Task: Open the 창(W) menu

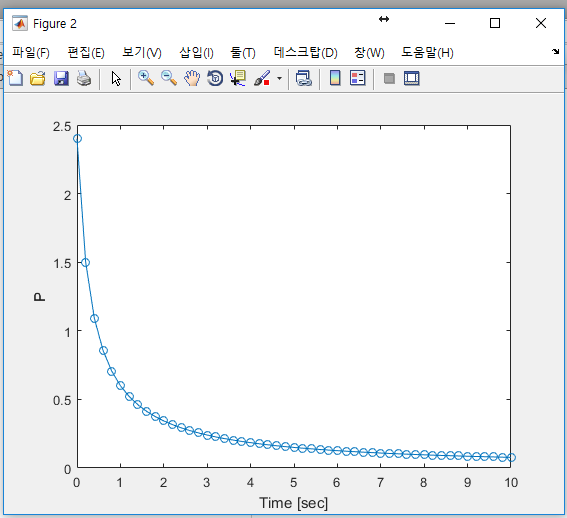Action: (369, 52)
